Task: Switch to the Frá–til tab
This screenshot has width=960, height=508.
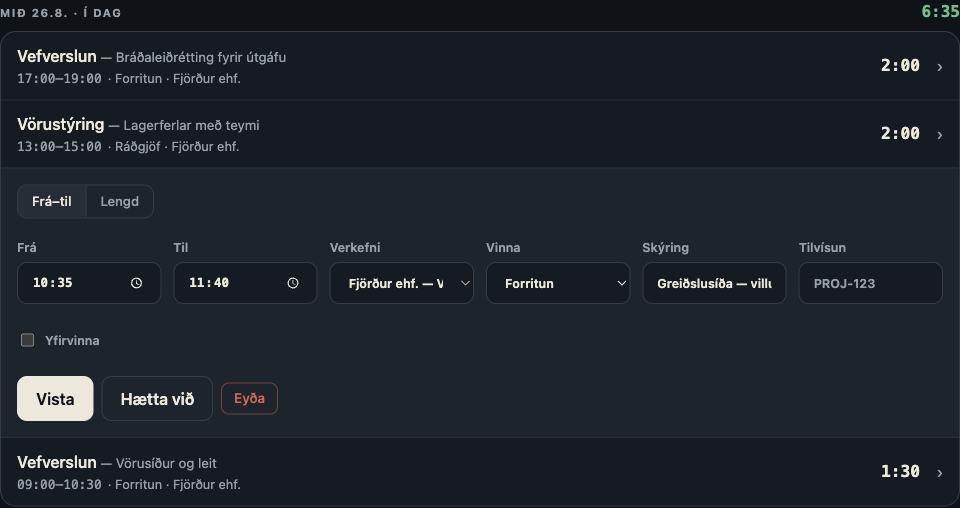Action: click(52, 201)
